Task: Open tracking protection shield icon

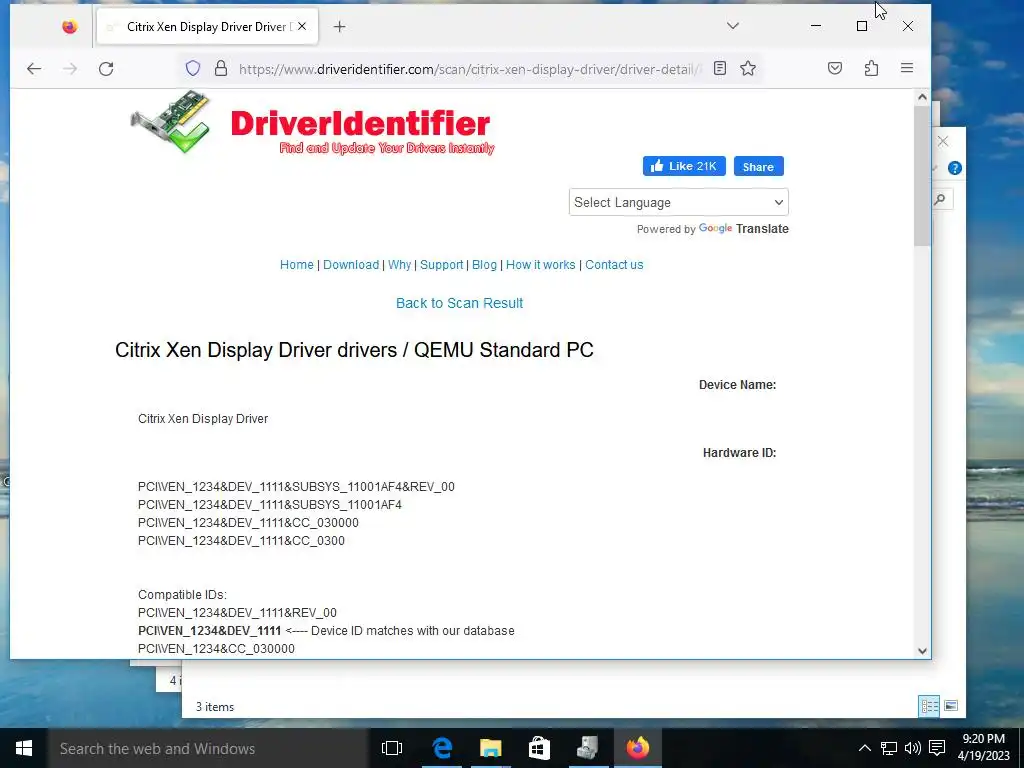Action: (x=193, y=68)
